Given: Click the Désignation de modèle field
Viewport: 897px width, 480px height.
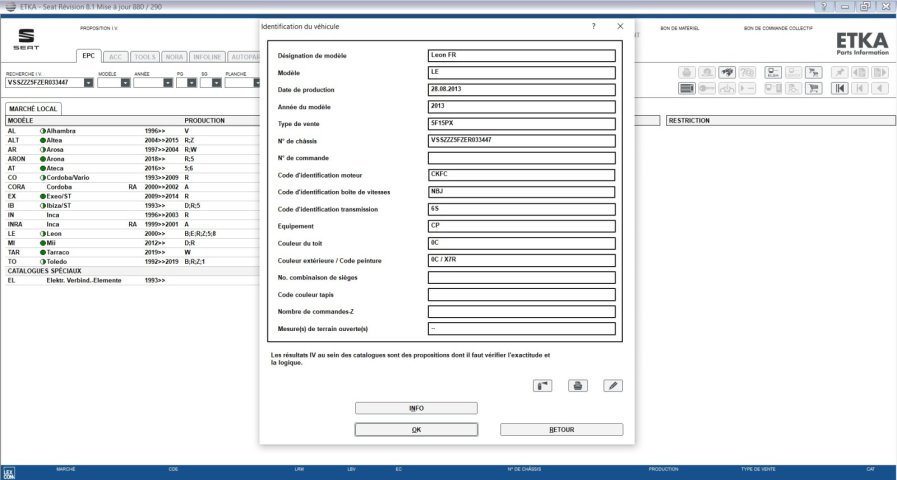Looking at the screenshot, I should (x=522, y=55).
